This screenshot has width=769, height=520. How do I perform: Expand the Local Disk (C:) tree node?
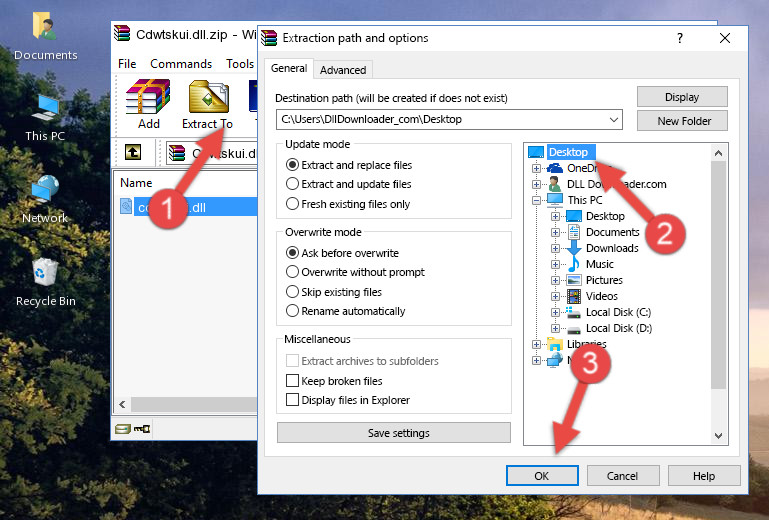[555, 312]
